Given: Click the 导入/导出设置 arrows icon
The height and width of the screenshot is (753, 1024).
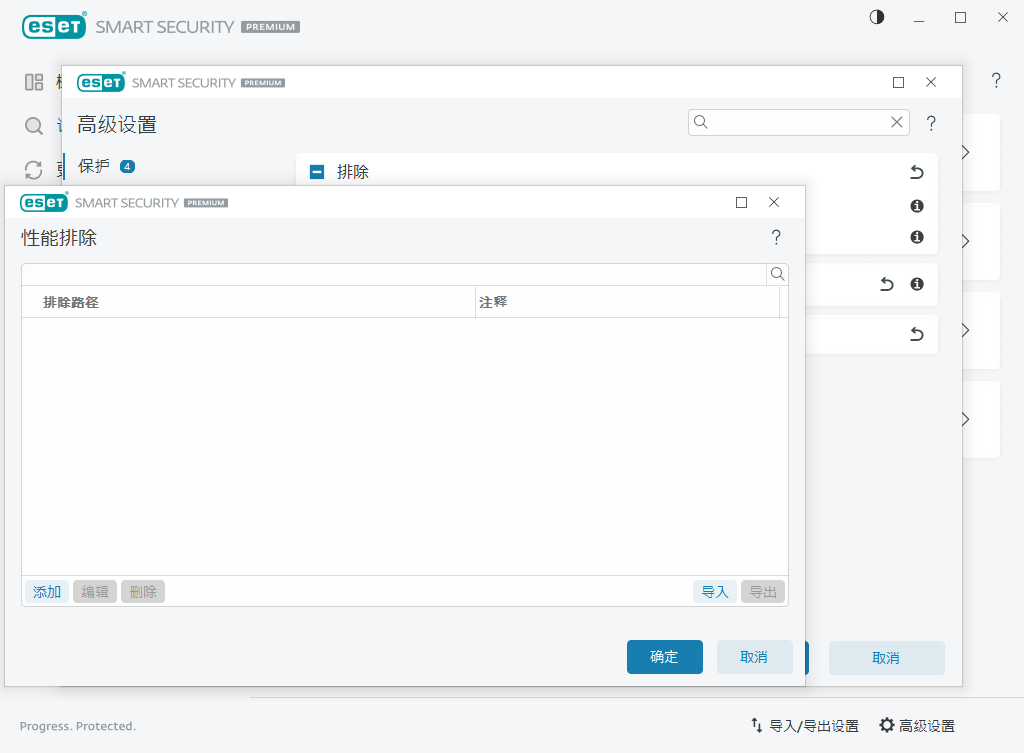Looking at the screenshot, I should (757, 726).
